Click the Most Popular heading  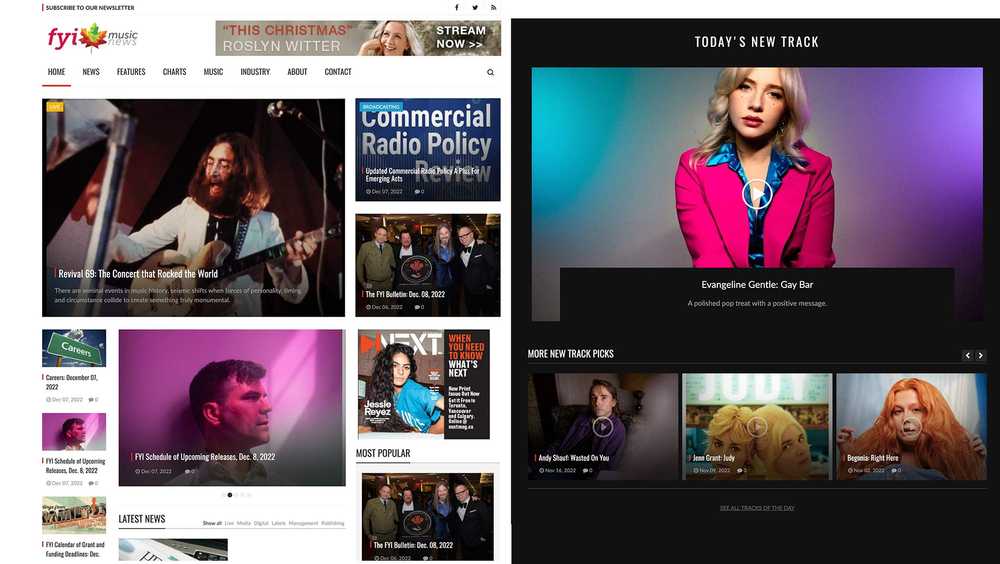click(383, 453)
